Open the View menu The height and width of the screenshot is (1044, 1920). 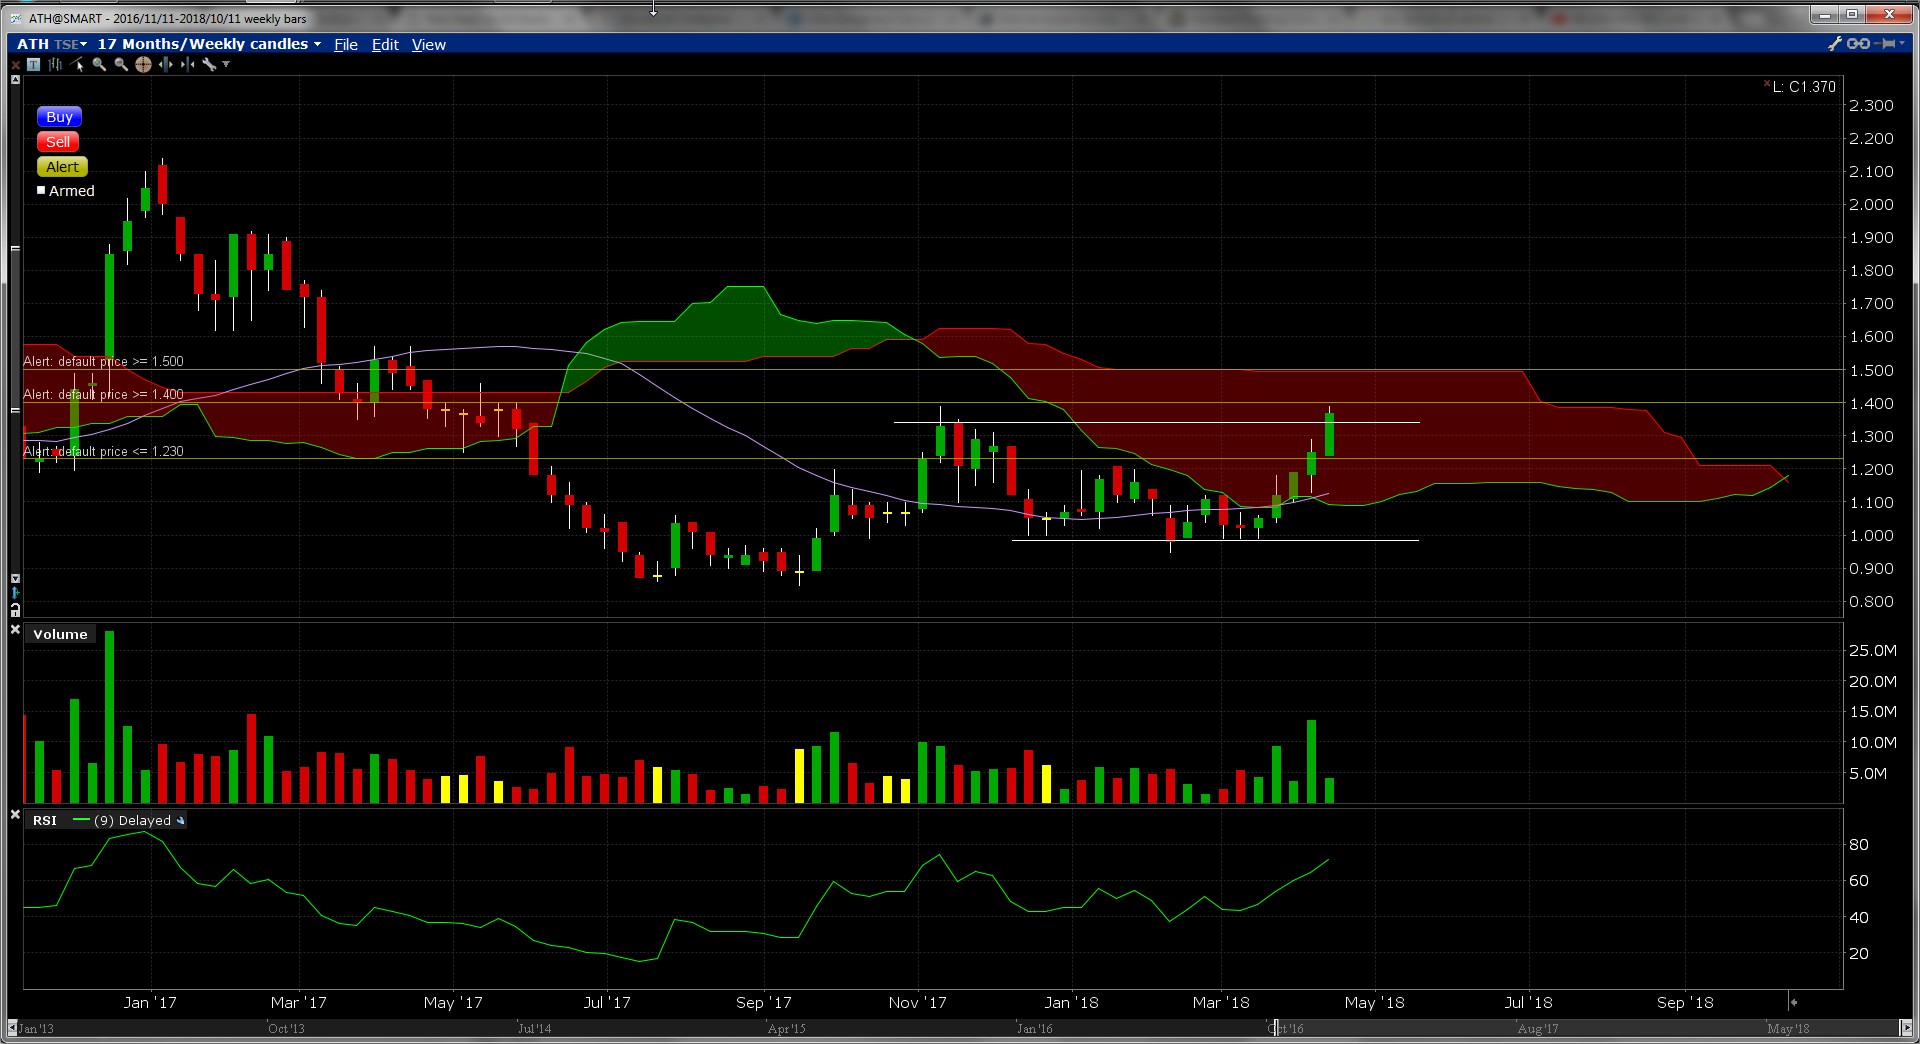[428, 44]
